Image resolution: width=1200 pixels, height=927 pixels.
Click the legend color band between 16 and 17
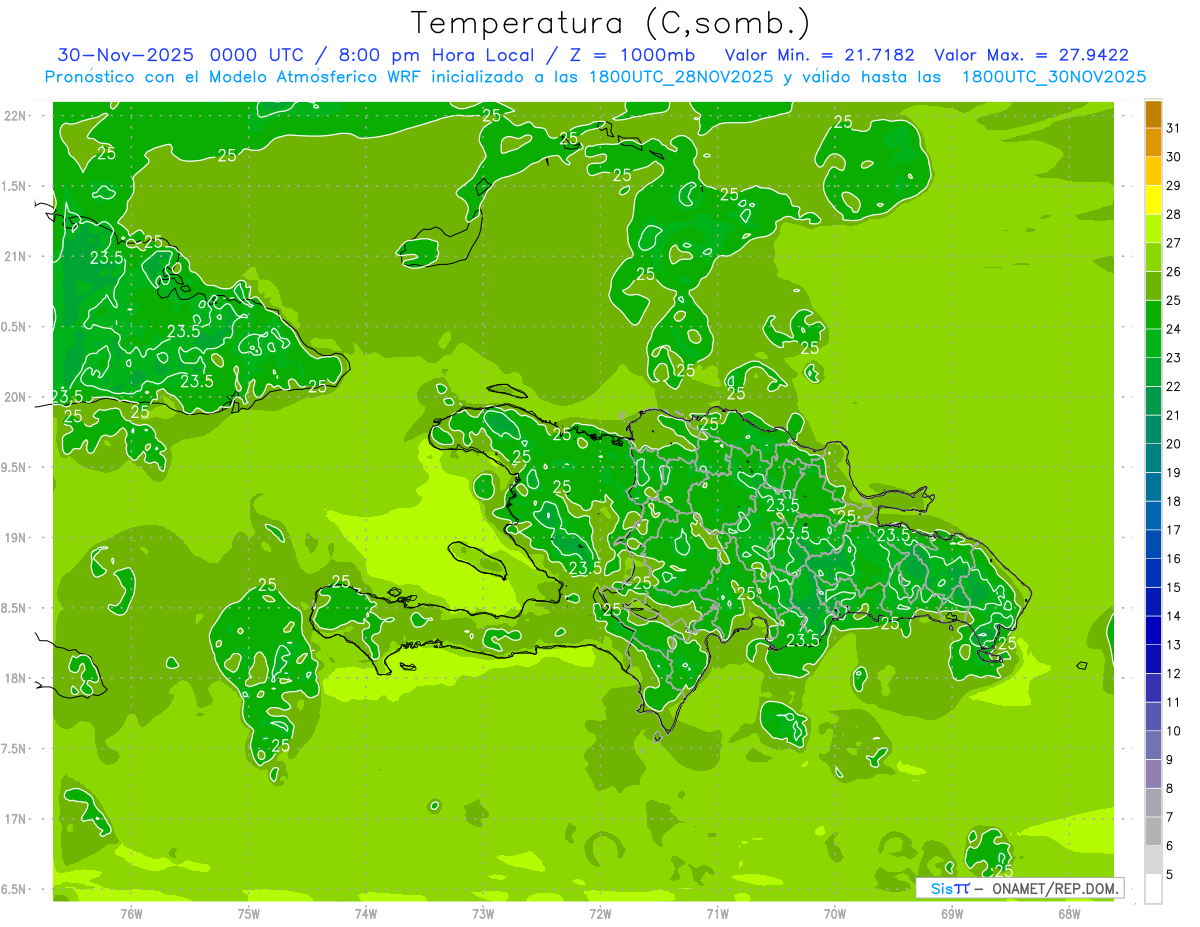click(1153, 545)
